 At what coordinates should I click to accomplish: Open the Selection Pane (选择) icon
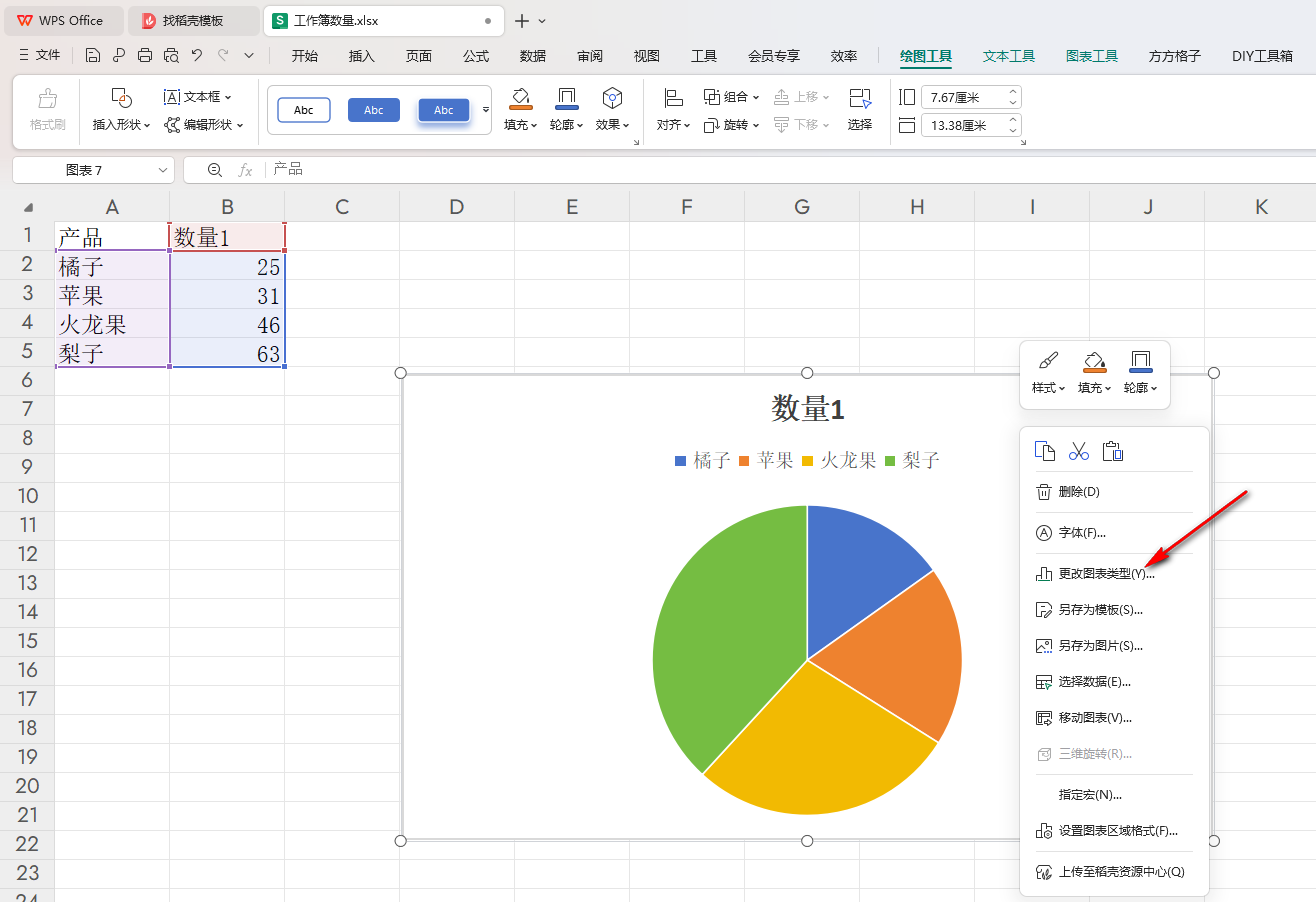[860, 97]
